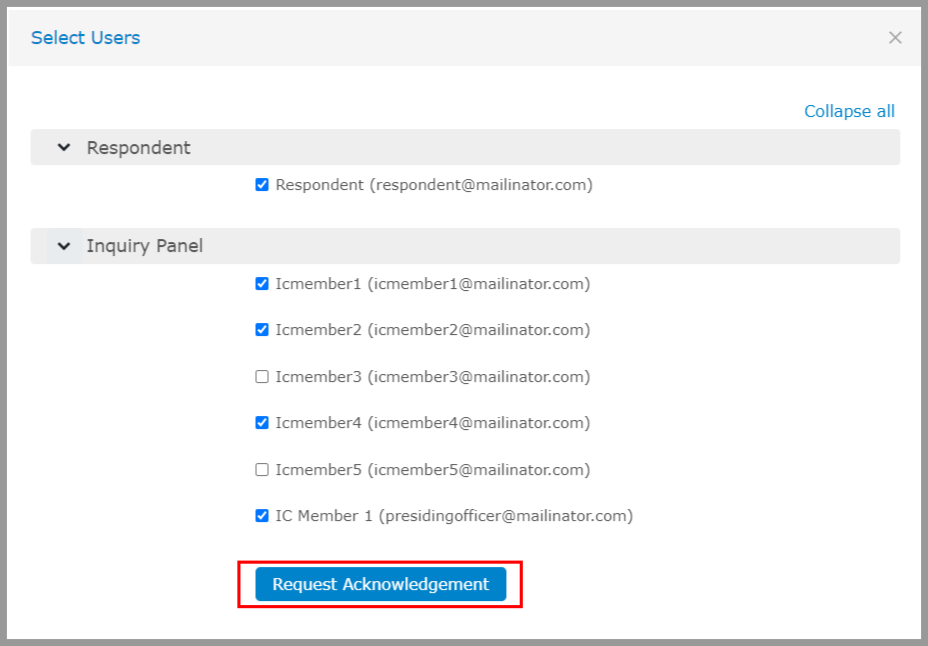This screenshot has height=646, width=928.
Task: Deselect the Icmember2 checkbox
Action: pyautogui.click(x=262, y=330)
